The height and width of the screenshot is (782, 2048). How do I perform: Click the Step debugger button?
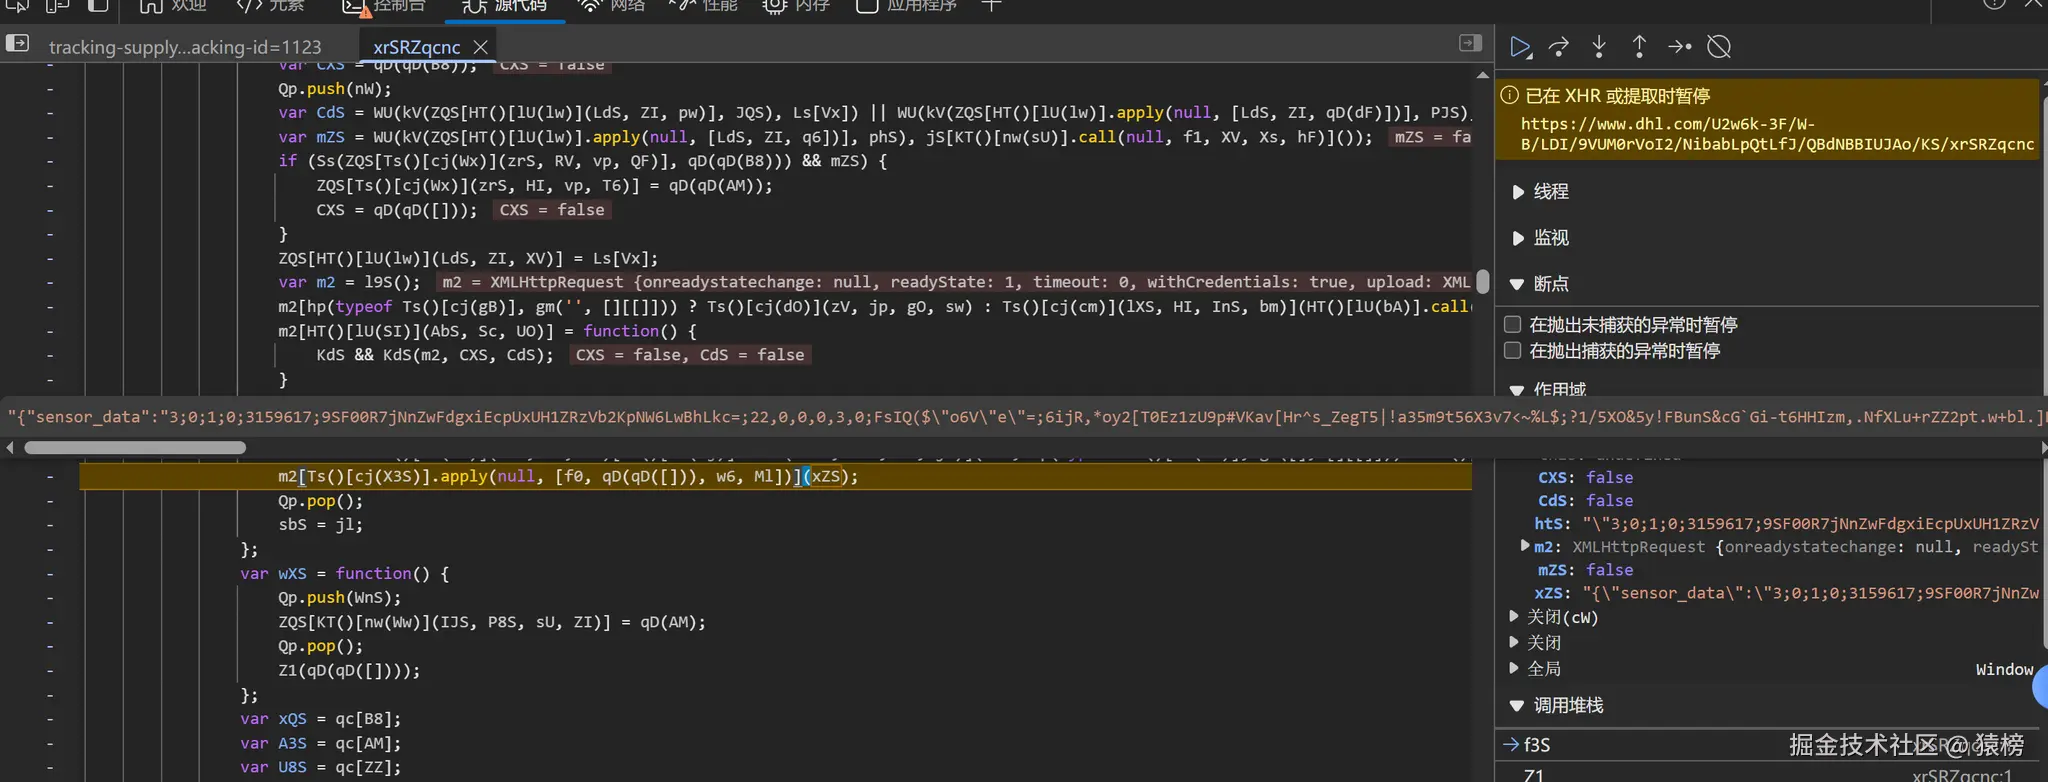1680,47
